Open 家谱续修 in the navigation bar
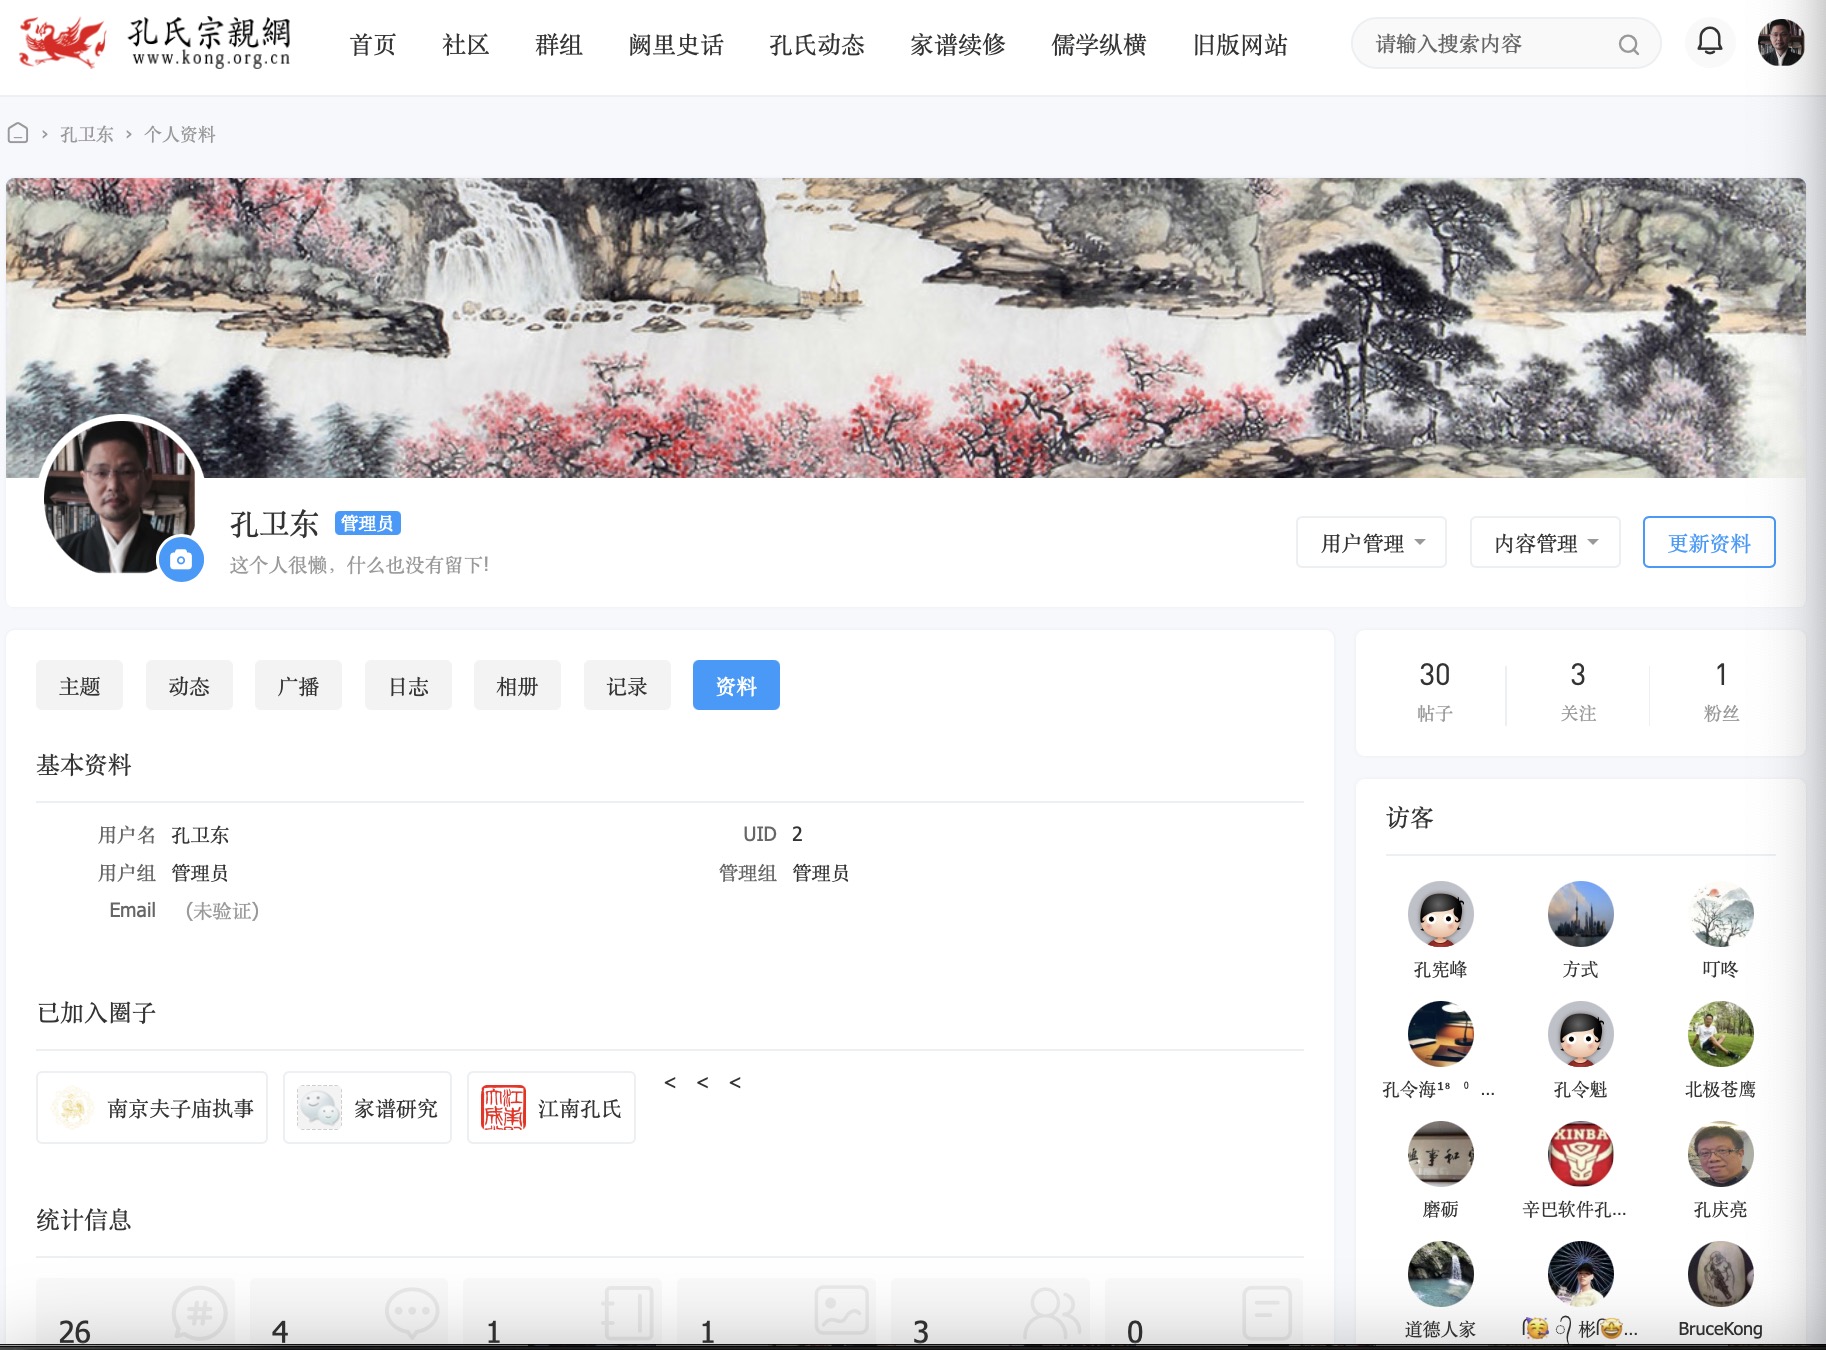Viewport: 1826px width, 1350px height. [x=958, y=45]
